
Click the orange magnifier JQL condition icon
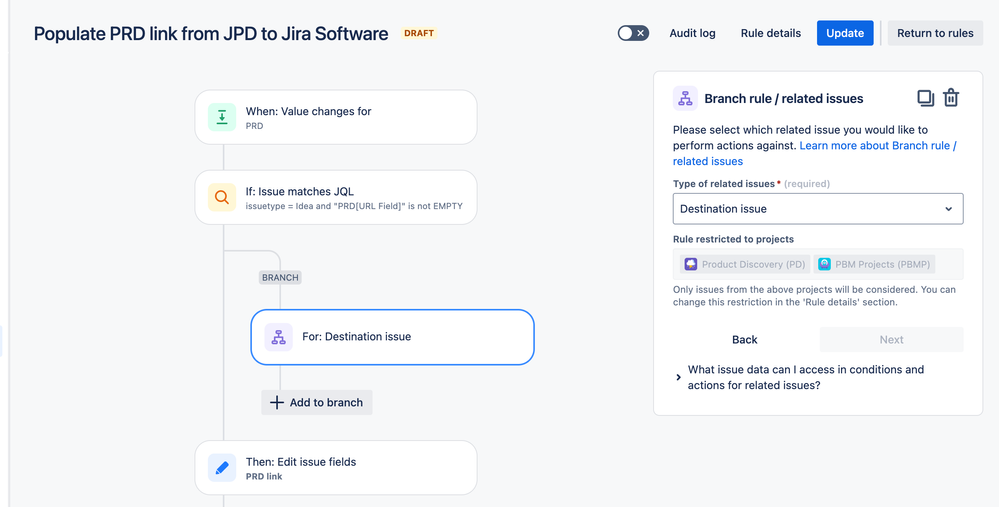point(222,197)
